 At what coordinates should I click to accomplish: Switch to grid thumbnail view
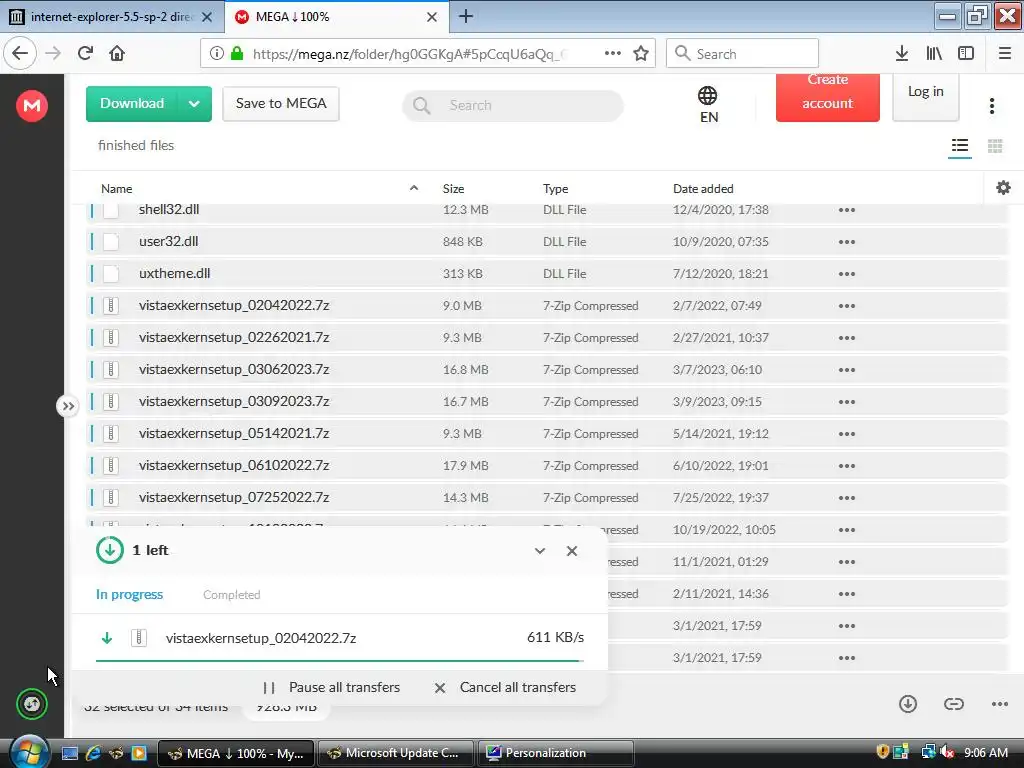pyautogui.click(x=995, y=146)
